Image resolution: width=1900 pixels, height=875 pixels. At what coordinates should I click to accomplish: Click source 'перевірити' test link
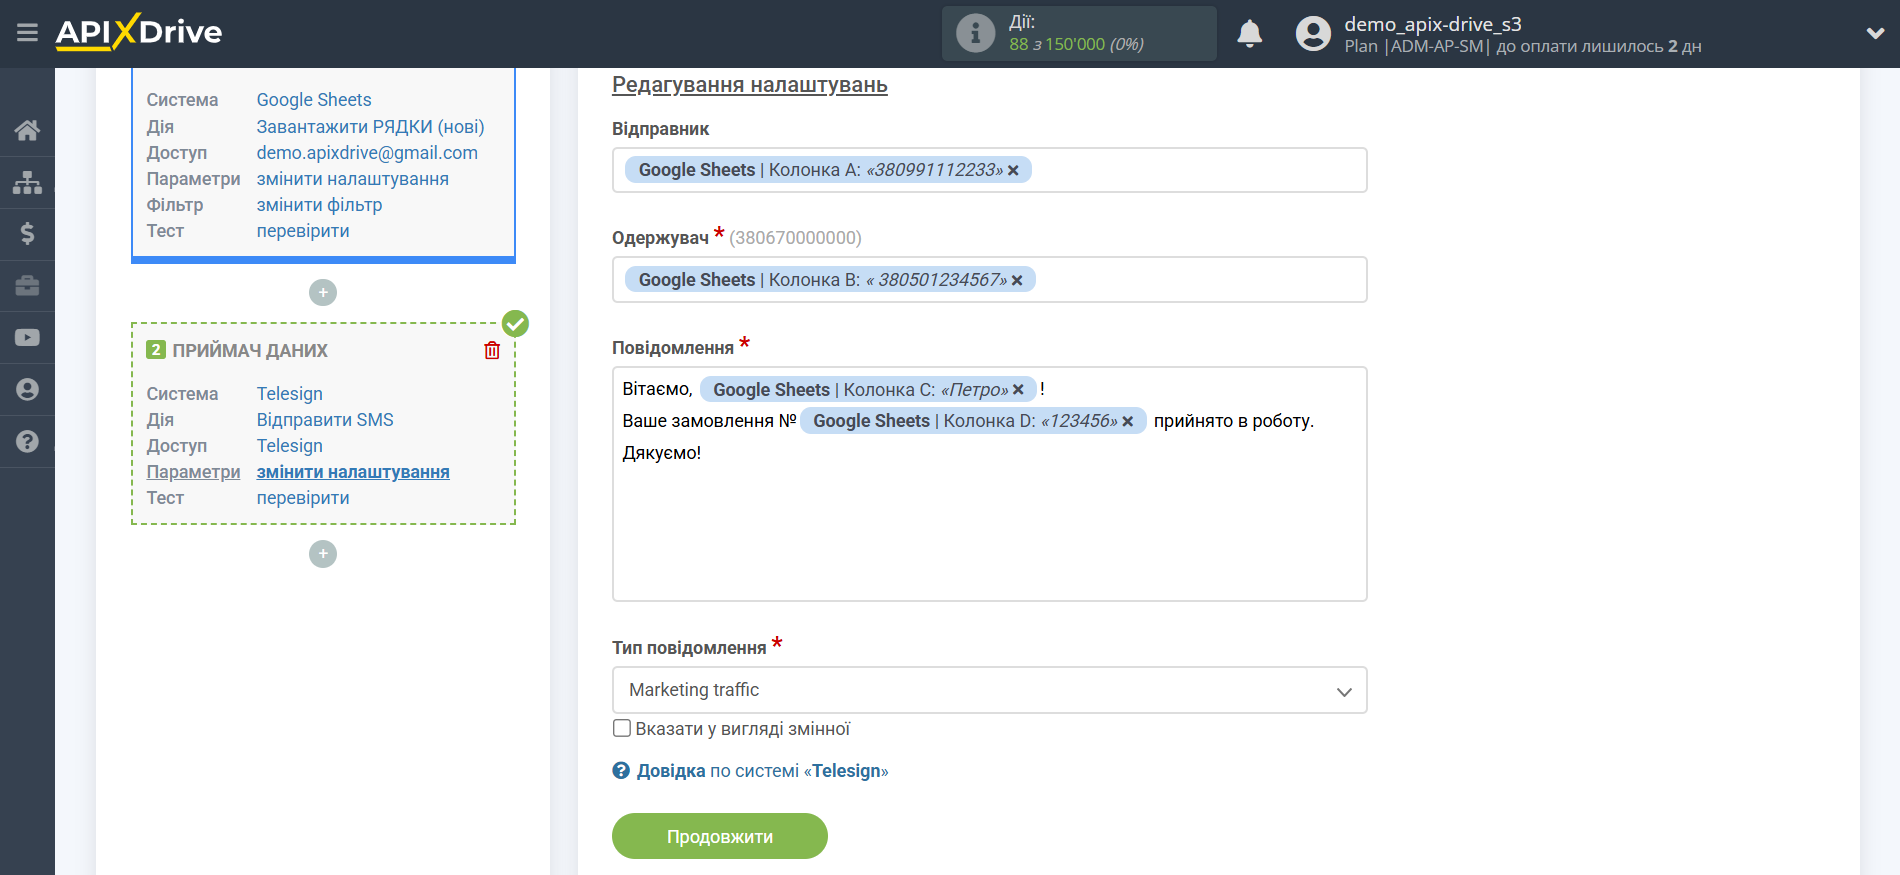(303, 231)
